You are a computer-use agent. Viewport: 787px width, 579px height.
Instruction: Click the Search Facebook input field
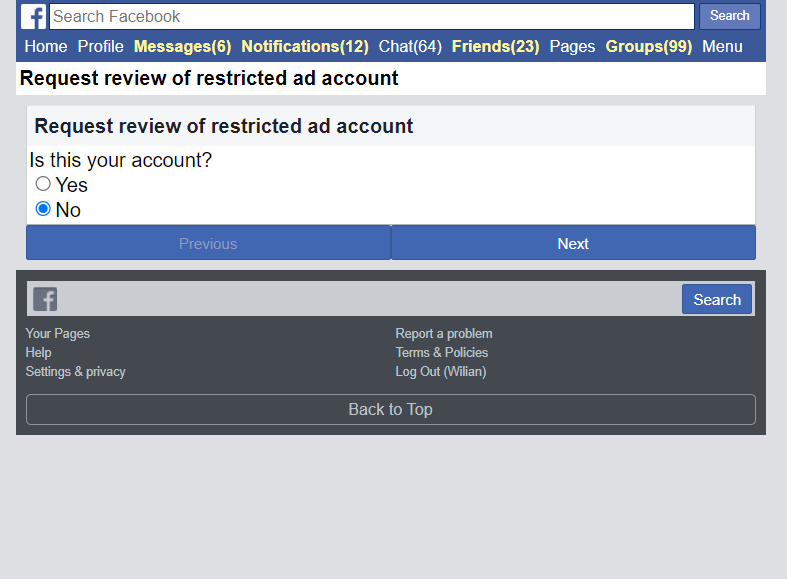[371, 16]
